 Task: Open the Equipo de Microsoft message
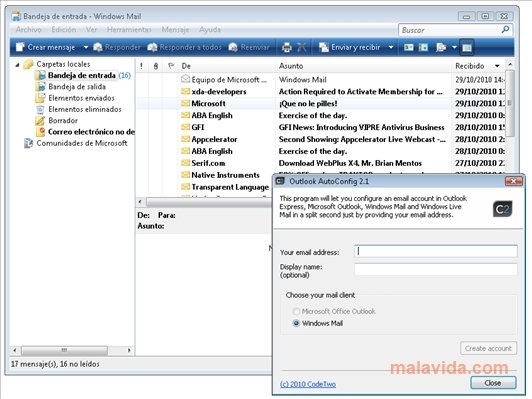point(320,80)
